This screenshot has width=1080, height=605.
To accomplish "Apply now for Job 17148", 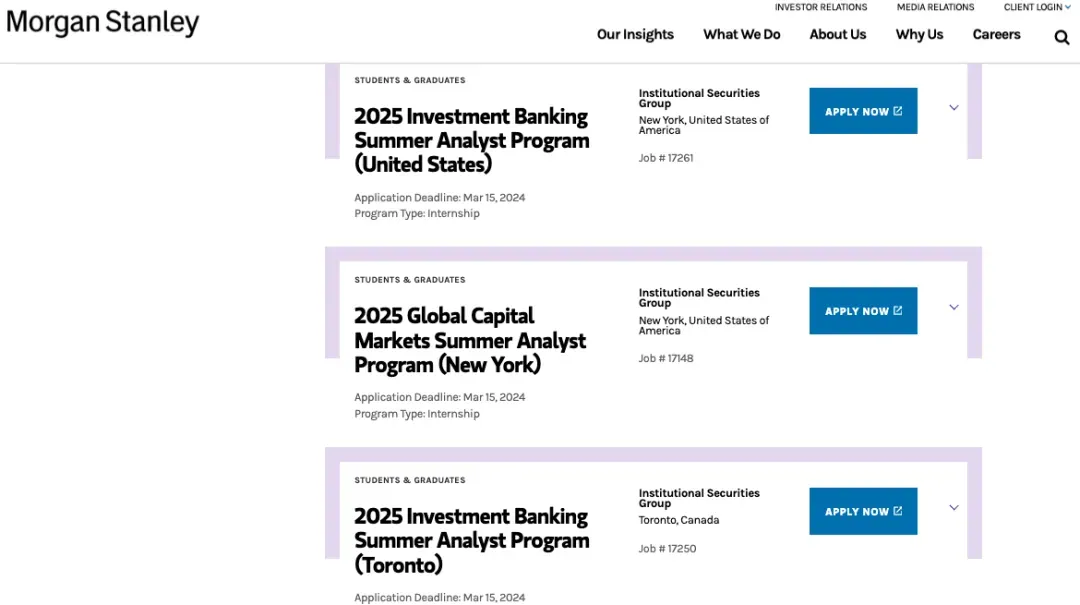I will click(x=863, y=311).
